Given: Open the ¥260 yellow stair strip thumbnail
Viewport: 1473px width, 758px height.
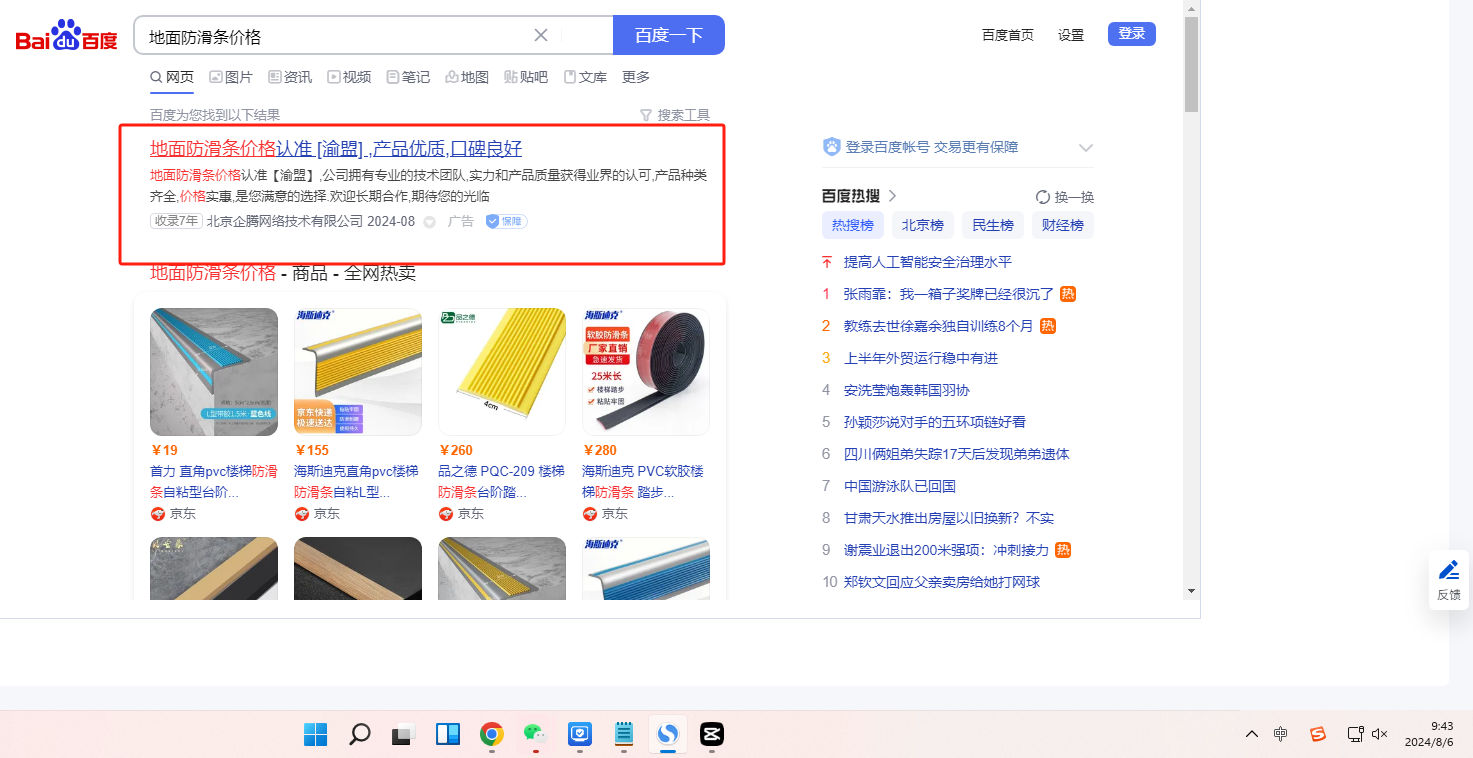Looking at the screenshot, I should click(x=502, y=372).
